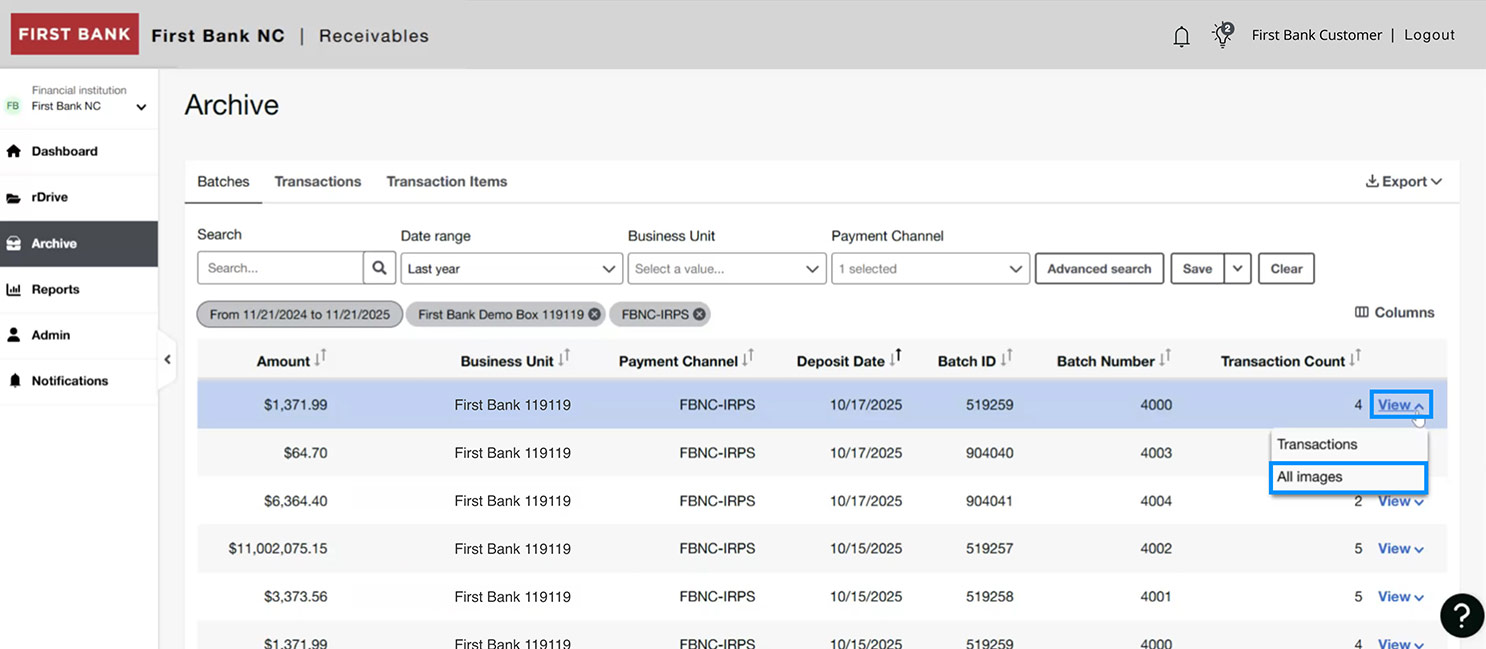Viewport: 1486px width, 649px height.
Task: Open the Date range dropdown
Action: pos(511,268)
